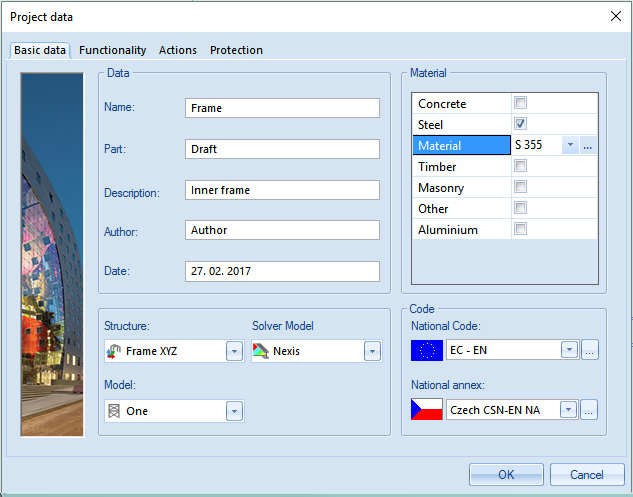Open the S 355 material dropdown
The width and height of the screenshot is (633, 497).
[569, 146]
